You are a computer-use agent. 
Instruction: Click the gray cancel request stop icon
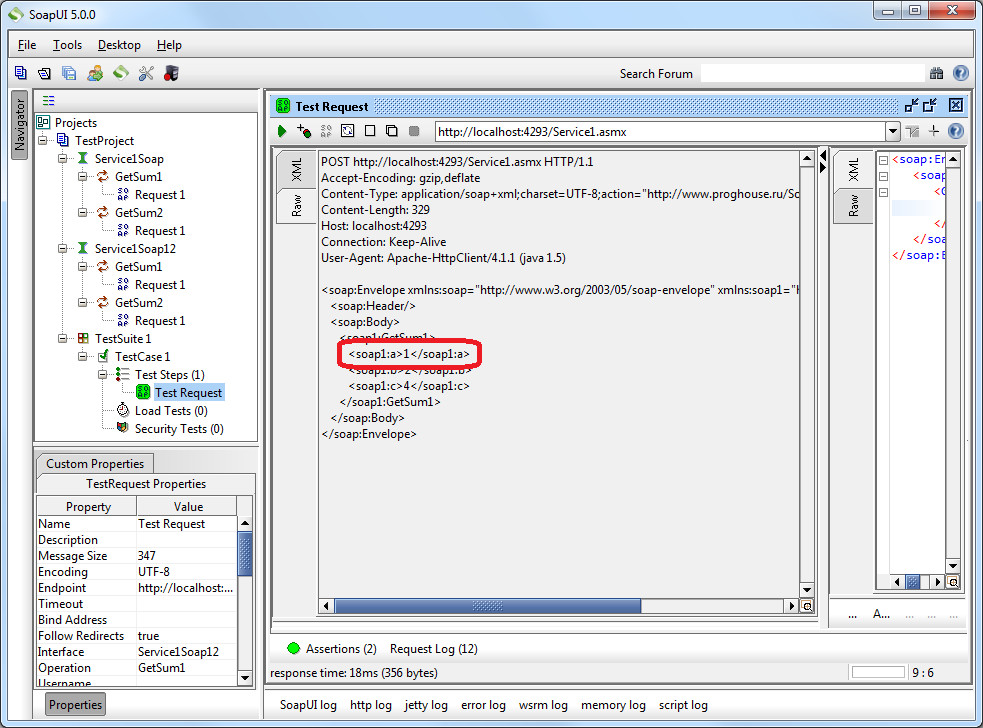coord(414,131)
